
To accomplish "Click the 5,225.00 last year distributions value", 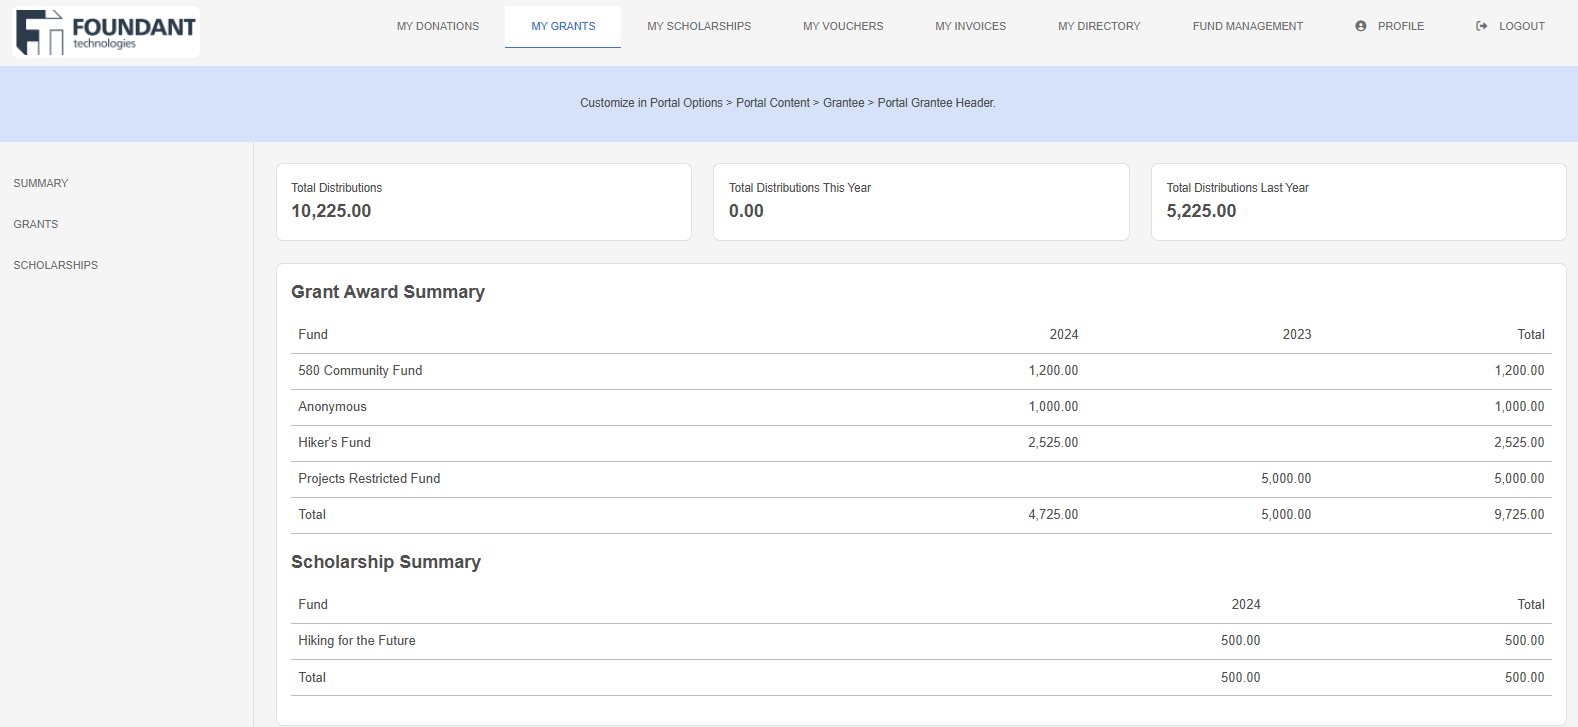I will coord(1201,211).
